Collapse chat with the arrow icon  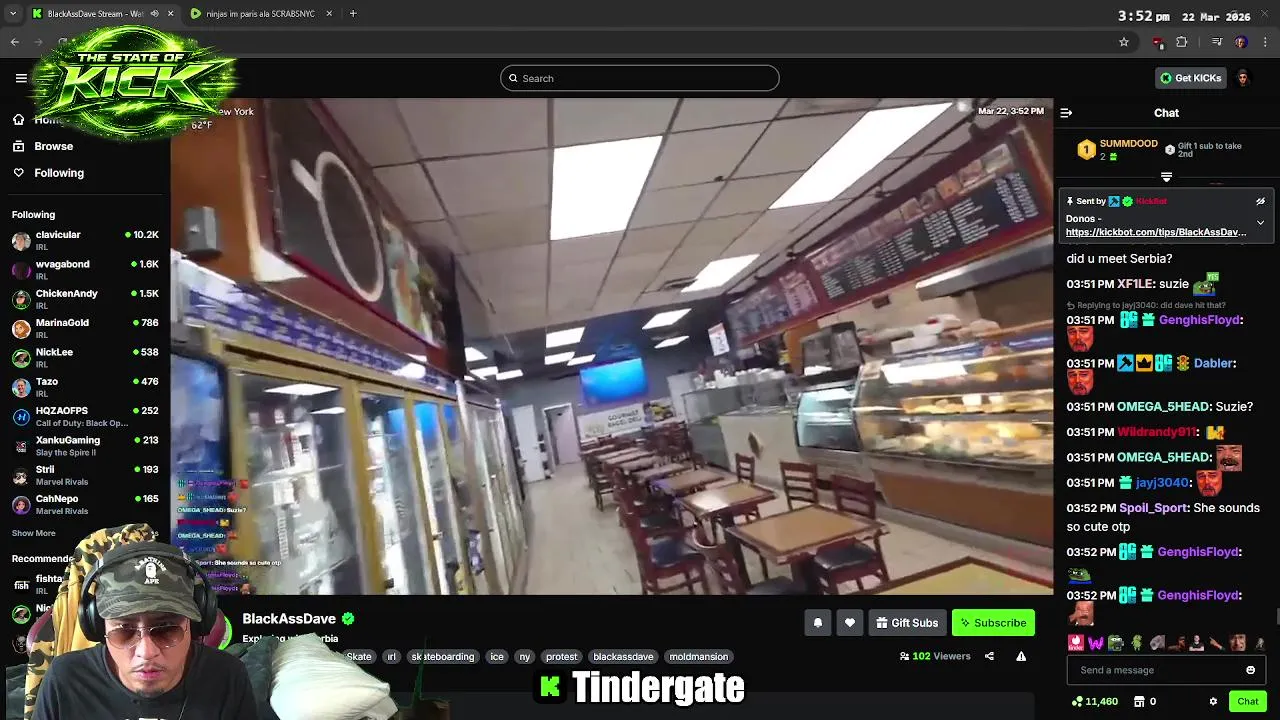point(1066,113)
